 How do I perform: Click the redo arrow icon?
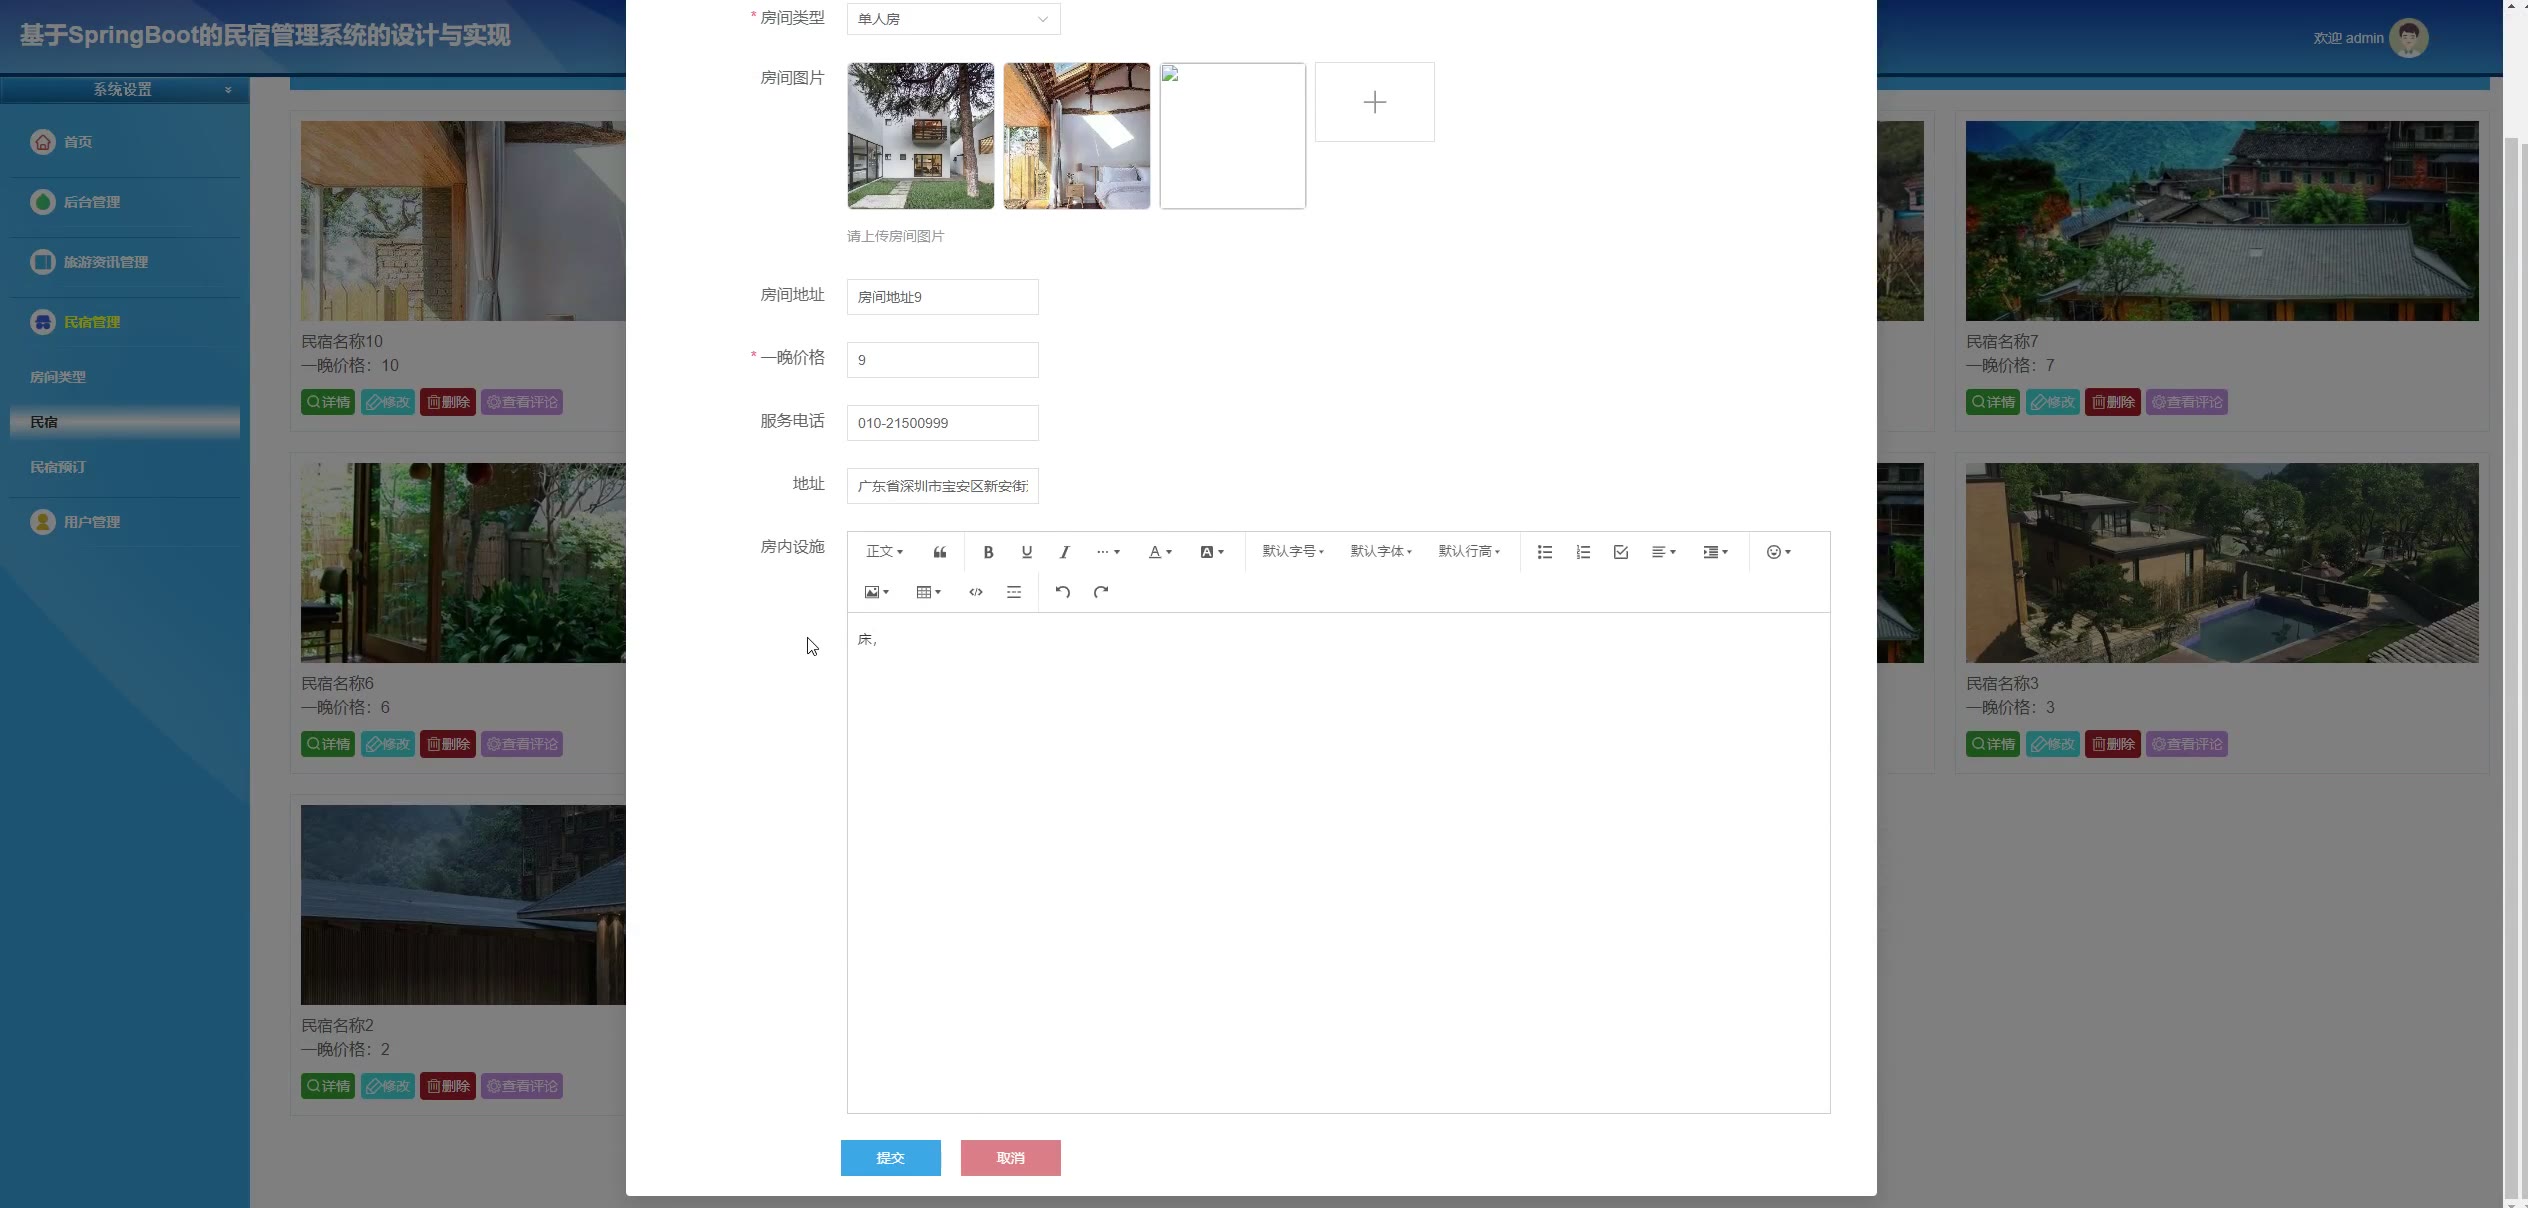[1101, 592]
